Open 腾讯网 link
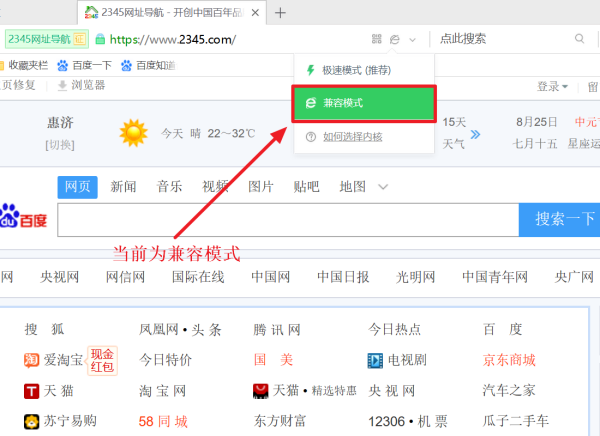The height and width of the screenshot is (436, 600). (277, 330)
